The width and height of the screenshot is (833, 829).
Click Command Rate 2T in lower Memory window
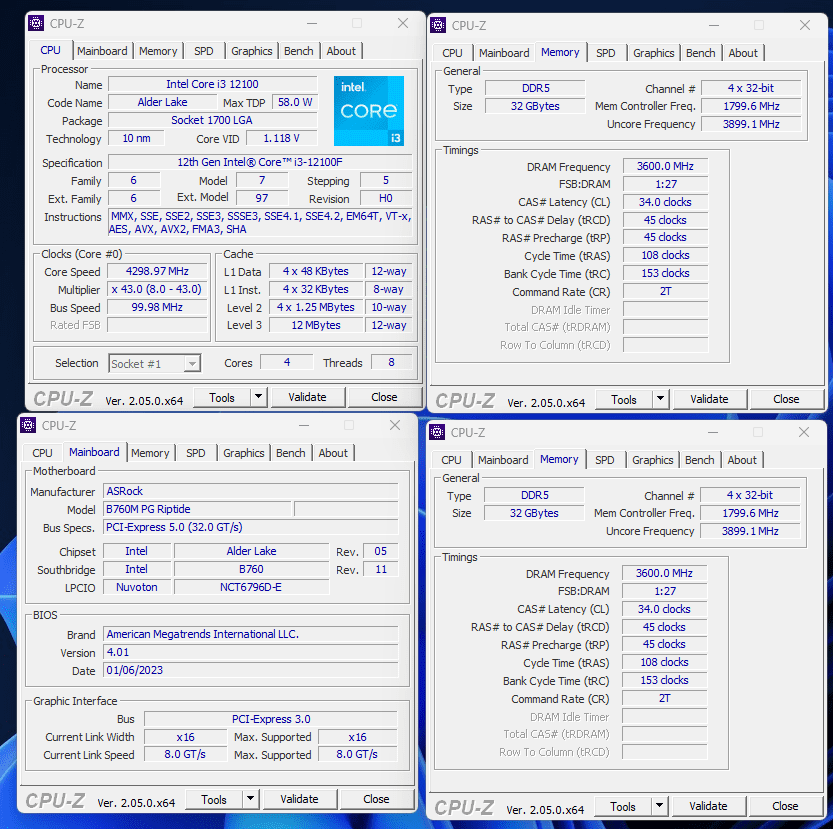pyautogui.click(x=664, y=698)
